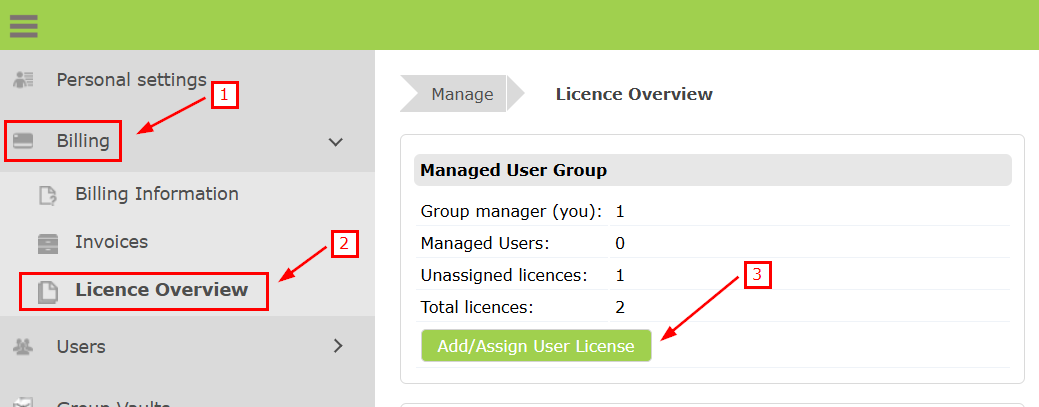Click the "Unassigned licences:" label

(x=504, y=275)
